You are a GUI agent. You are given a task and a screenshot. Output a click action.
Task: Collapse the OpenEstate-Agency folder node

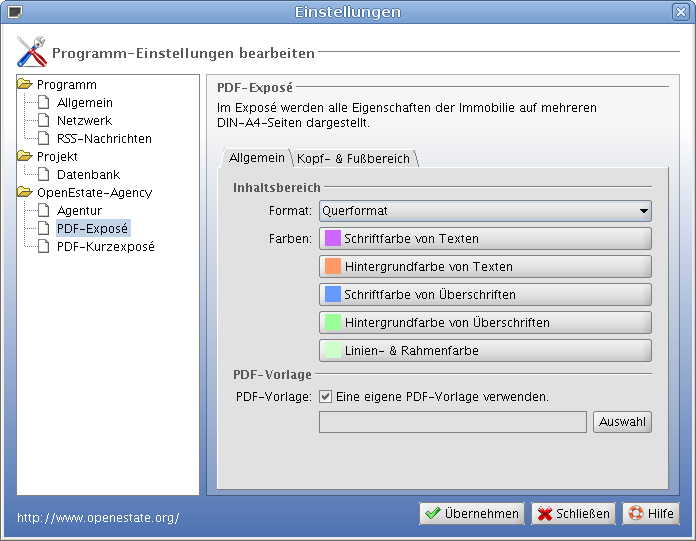tap(25, 193)
